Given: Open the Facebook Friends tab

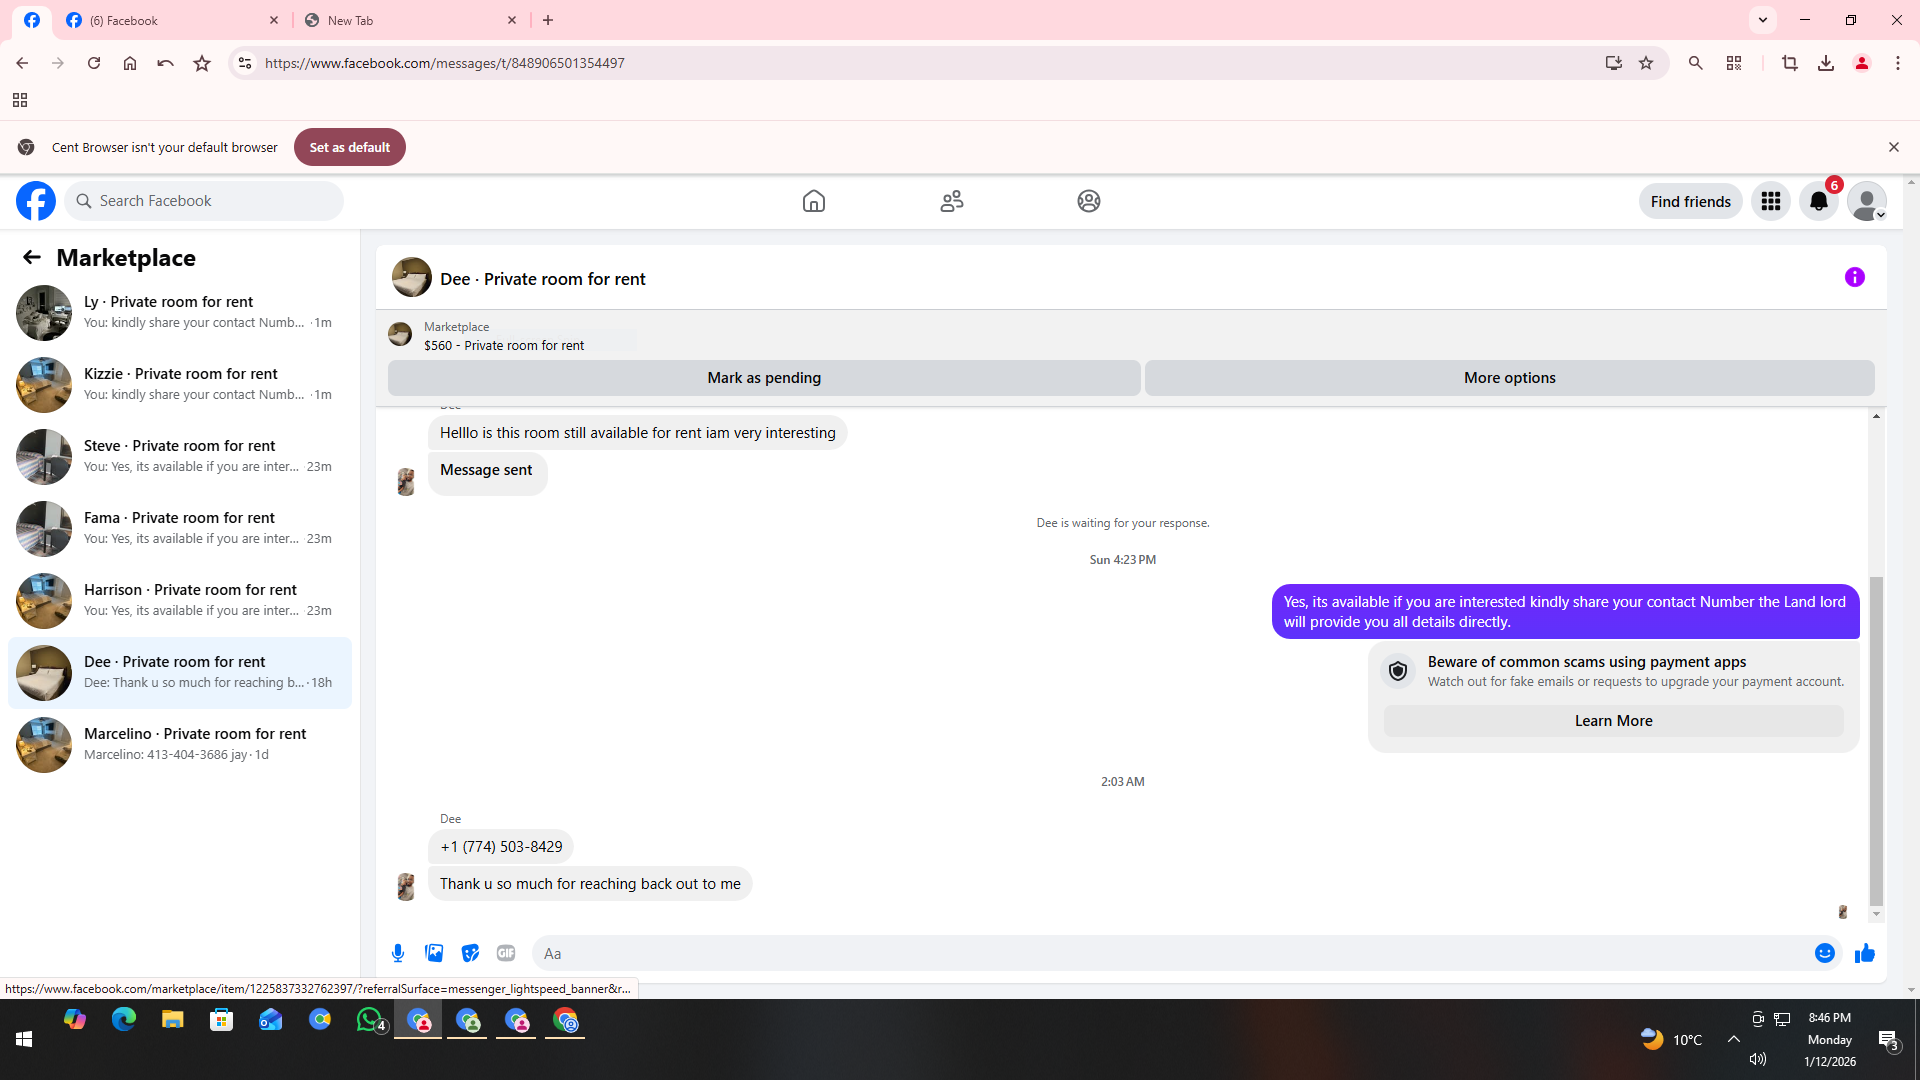Looking at the screenshot, I should click(951, 201).
